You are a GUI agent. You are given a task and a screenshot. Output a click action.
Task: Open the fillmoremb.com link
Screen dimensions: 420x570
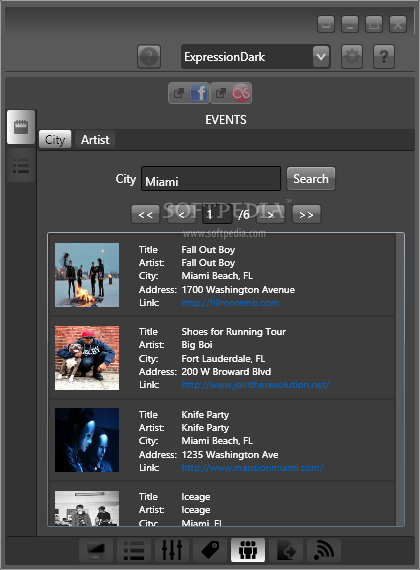(x=230, y=303)
